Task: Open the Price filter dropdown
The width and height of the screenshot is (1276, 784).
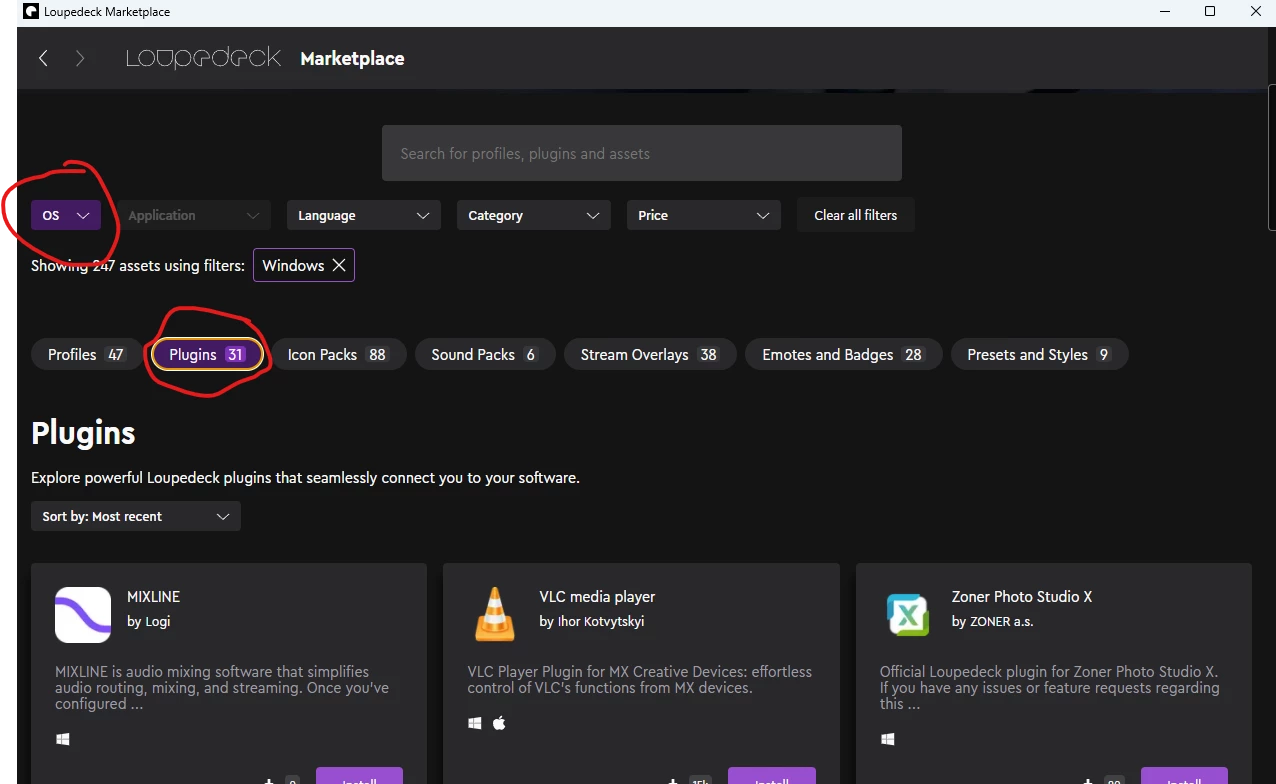Action: coord(704,215)
